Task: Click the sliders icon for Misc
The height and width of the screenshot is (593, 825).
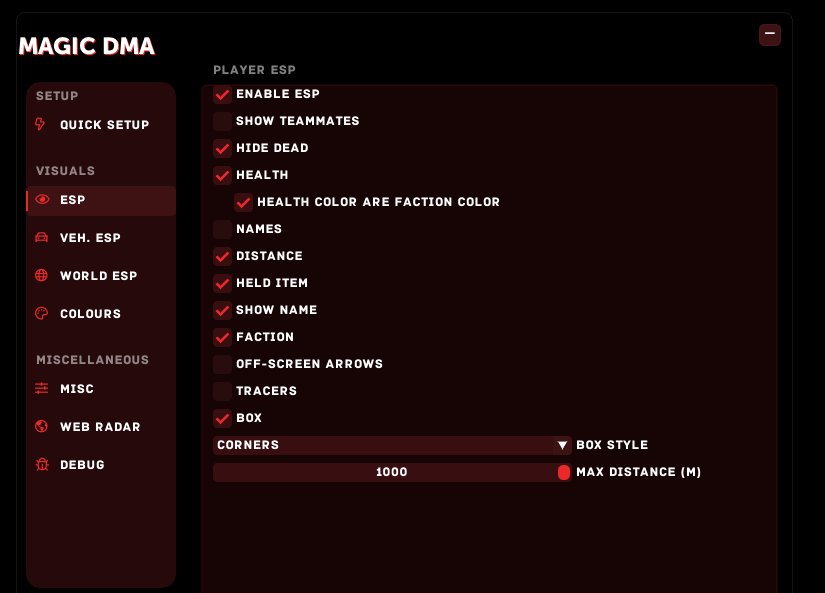Action: (42, 388)
